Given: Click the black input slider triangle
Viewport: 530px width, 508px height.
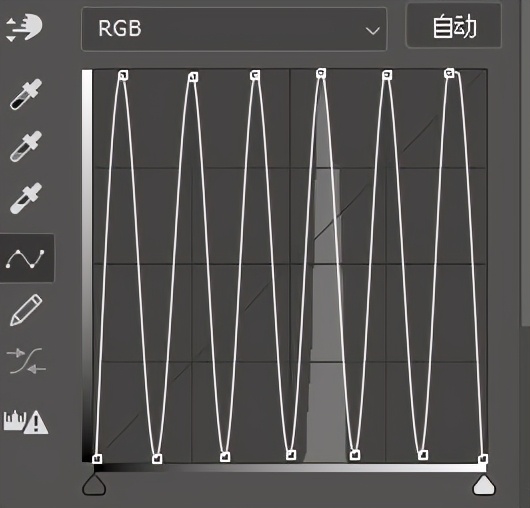Looking at the screenshot, I should (94, 485).
